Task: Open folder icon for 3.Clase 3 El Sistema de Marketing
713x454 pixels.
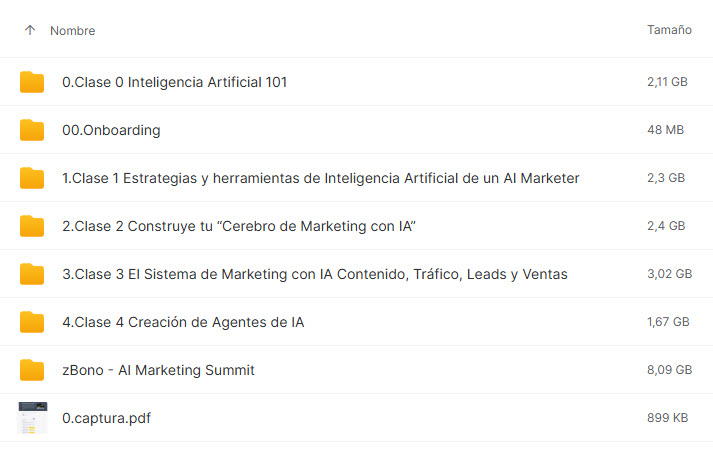Action: tap(32, 274)
